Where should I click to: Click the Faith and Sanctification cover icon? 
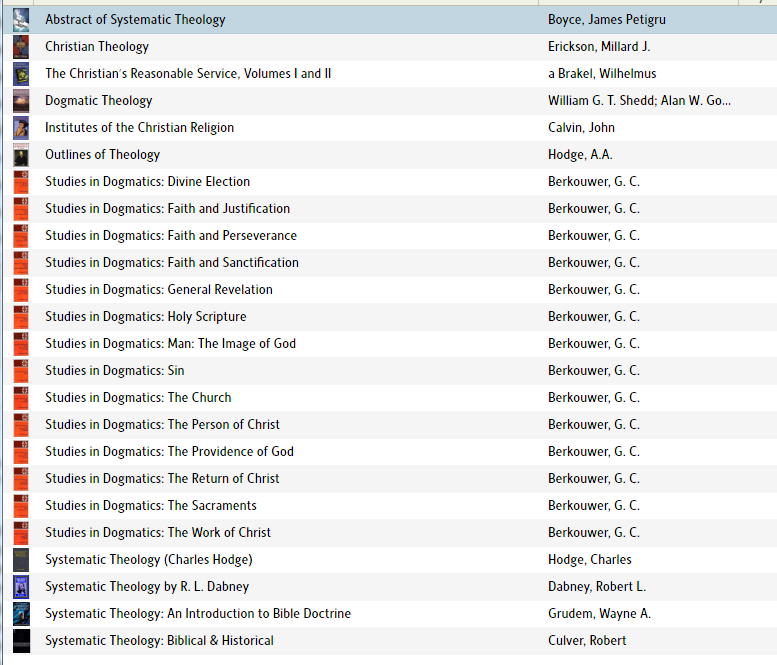[21, 263]
